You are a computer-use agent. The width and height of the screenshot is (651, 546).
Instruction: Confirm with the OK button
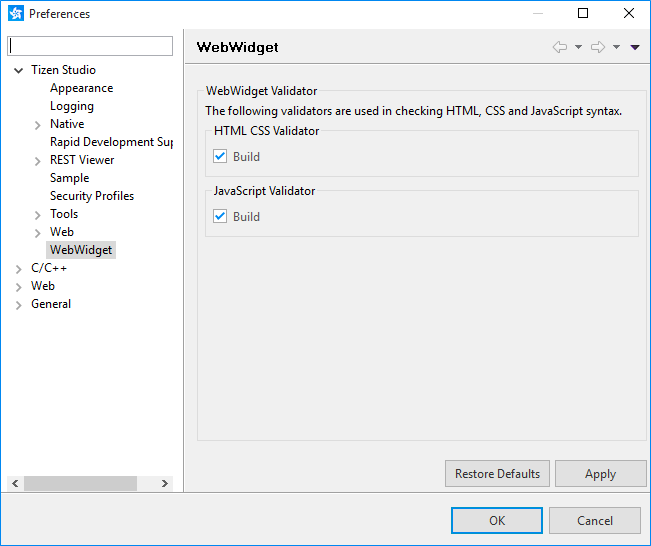[x=497, y=520]
